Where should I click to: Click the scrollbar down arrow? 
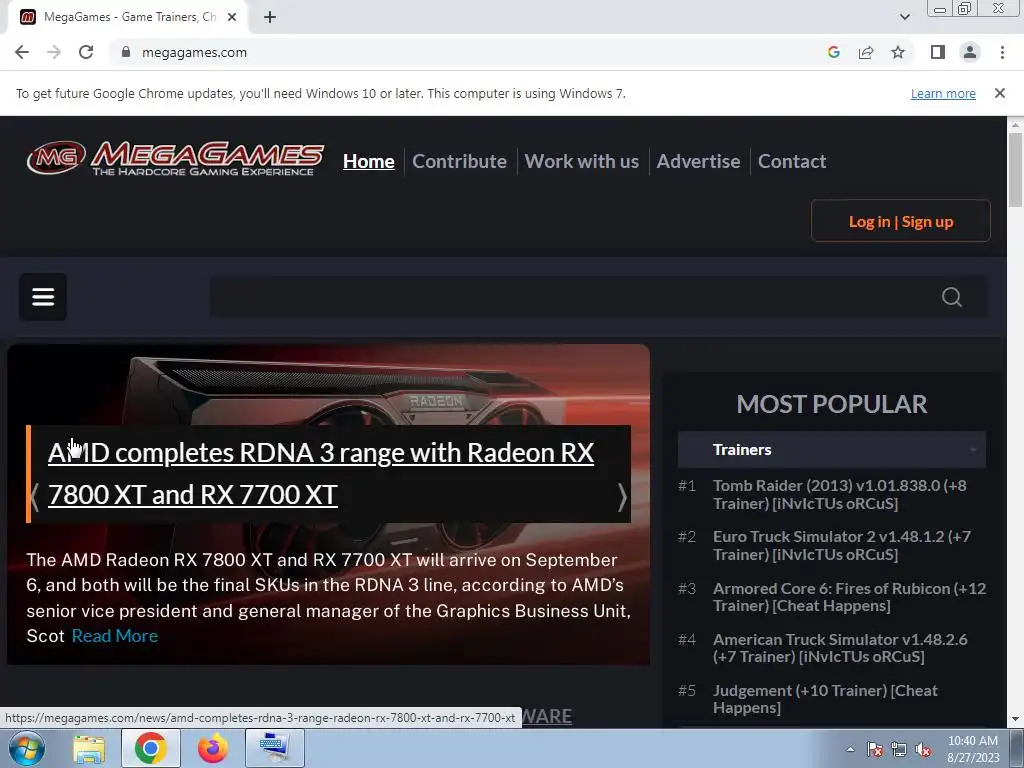[x=1015, y=719]
